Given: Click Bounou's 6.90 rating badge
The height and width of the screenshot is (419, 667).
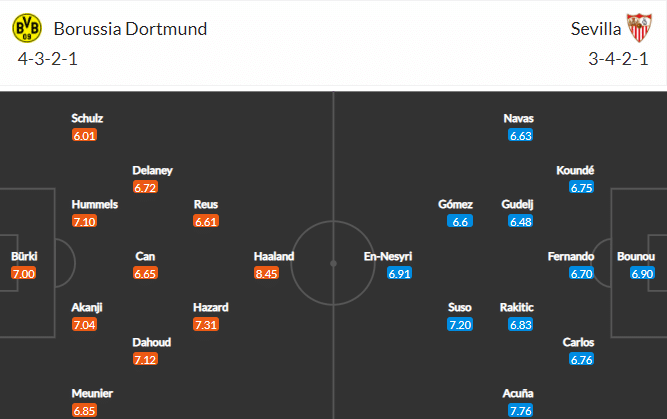Looking at the screenshot, I should click(642, 273).
